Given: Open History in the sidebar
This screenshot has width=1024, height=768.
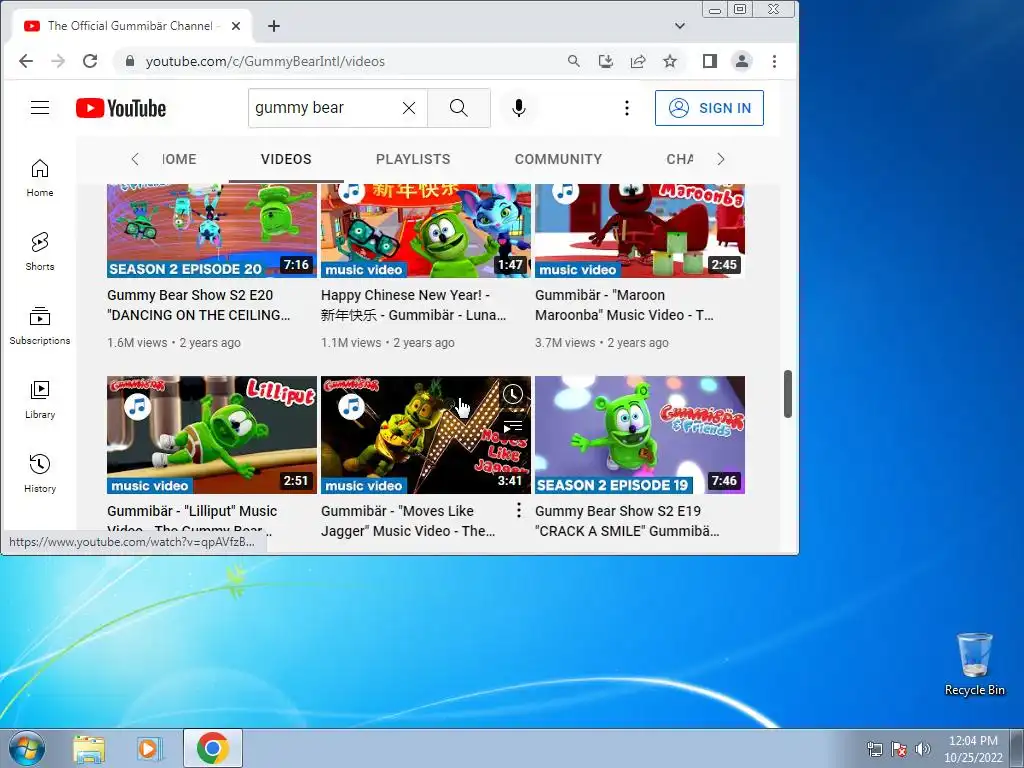Looking at the screenshot, I should pyautogui.click(x=40, y=473).
